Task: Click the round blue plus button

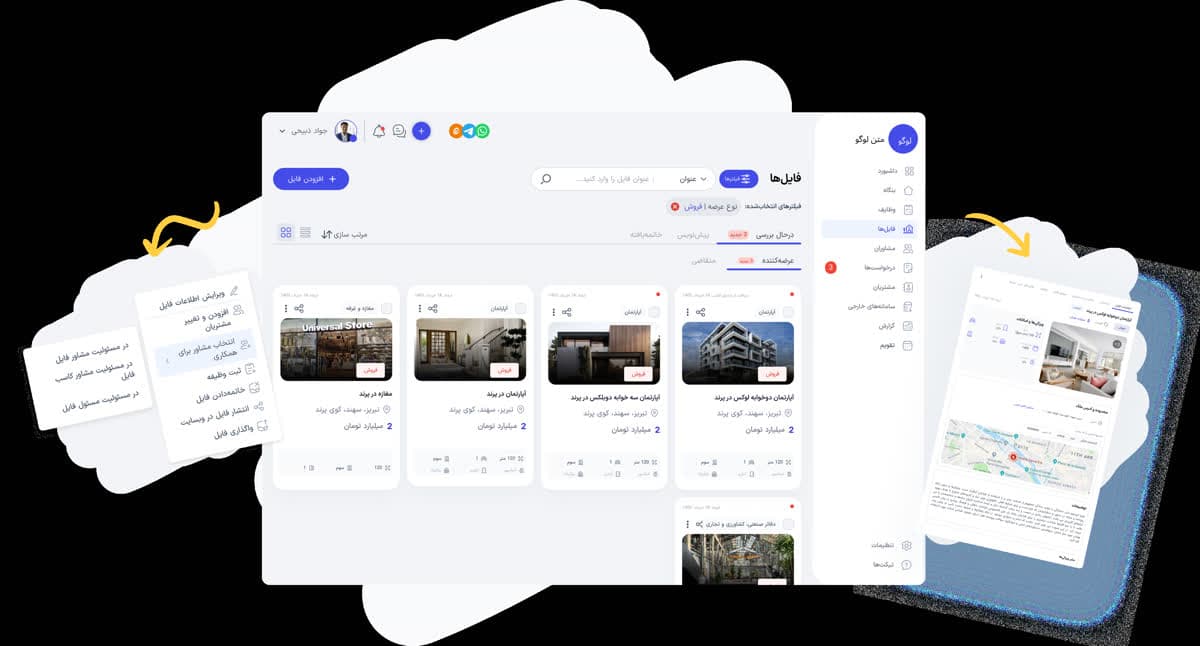Action: (x=421, y=131)
